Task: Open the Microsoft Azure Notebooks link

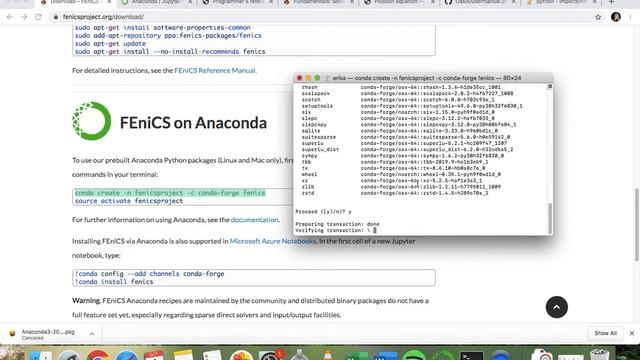Action: 273,241
